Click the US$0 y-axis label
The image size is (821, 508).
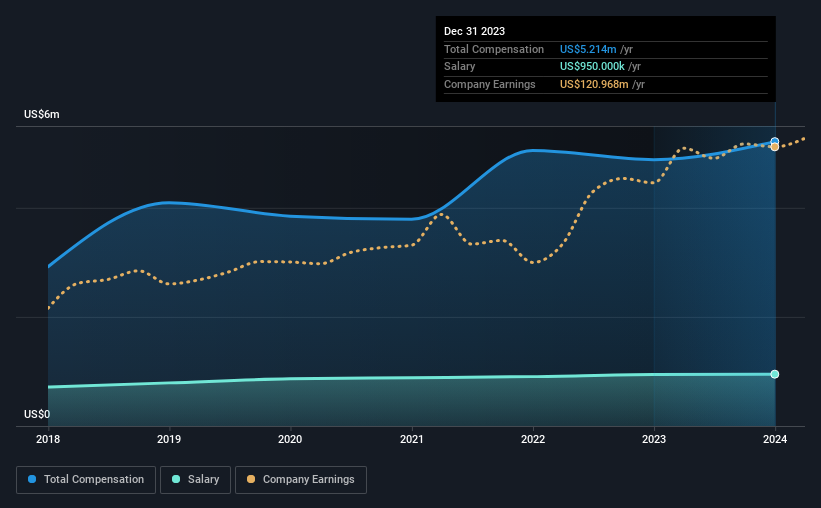click(x=37, y=414)
